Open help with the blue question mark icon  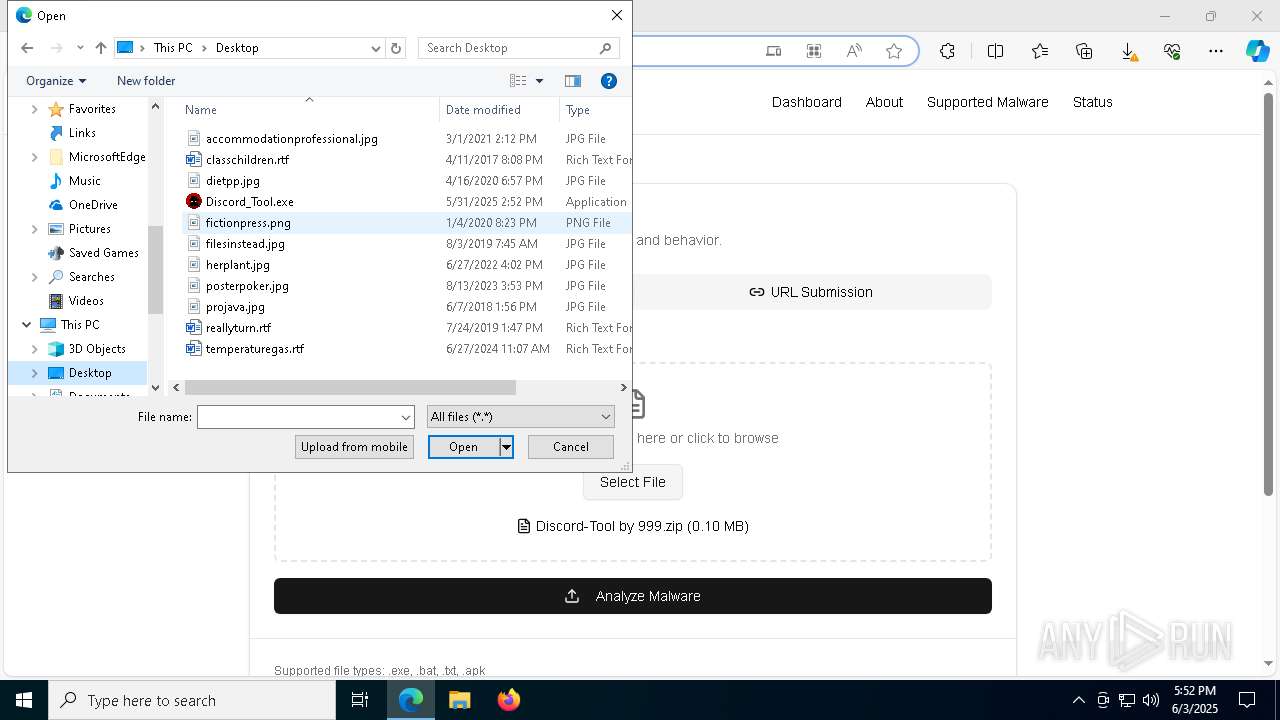pos(608,81)
